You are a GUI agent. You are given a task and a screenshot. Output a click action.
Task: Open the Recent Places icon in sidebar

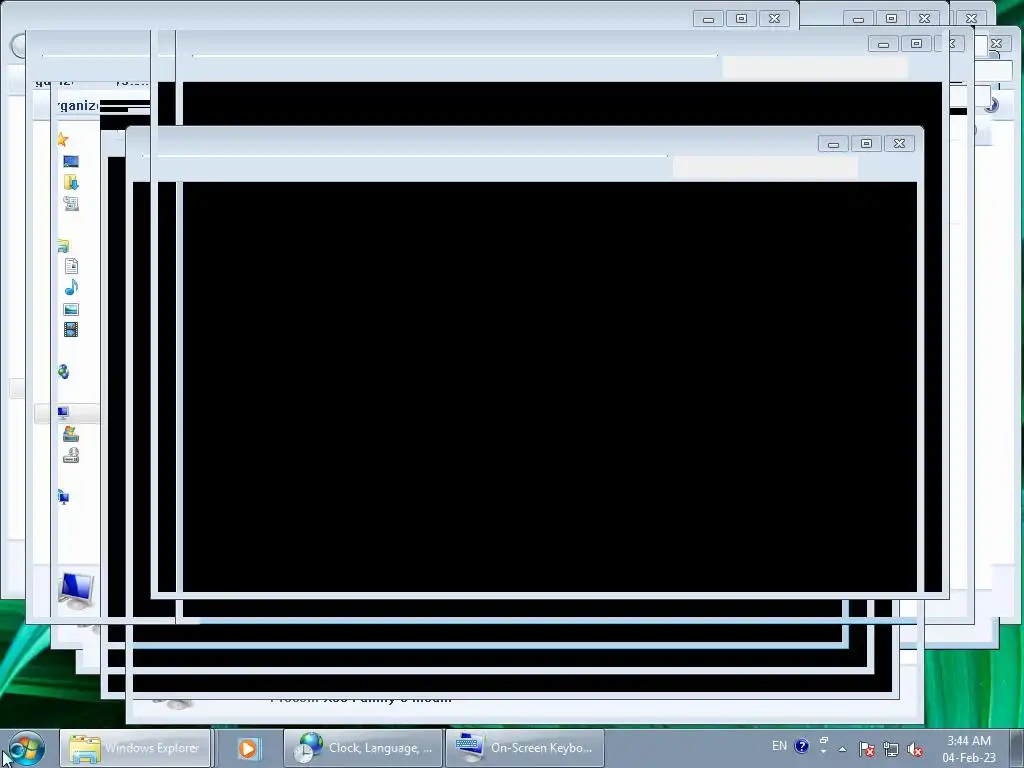[71, 203]
